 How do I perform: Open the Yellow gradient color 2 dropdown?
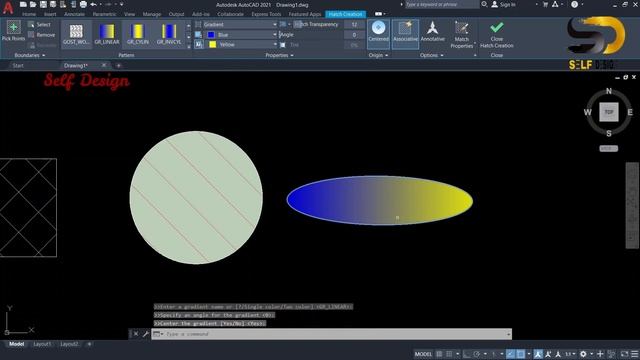coord(242,44)
